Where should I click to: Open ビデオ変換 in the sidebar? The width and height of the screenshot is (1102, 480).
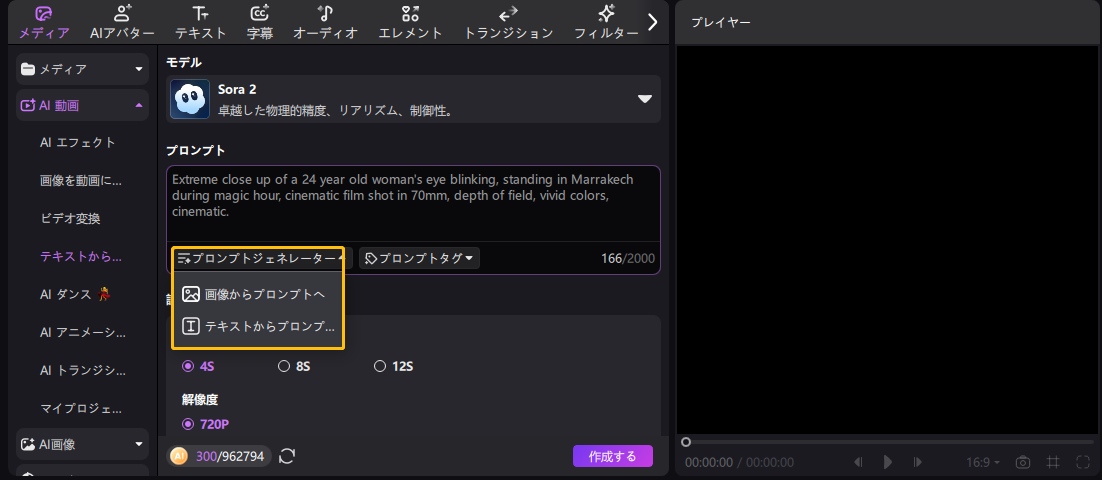coord(70,219)
